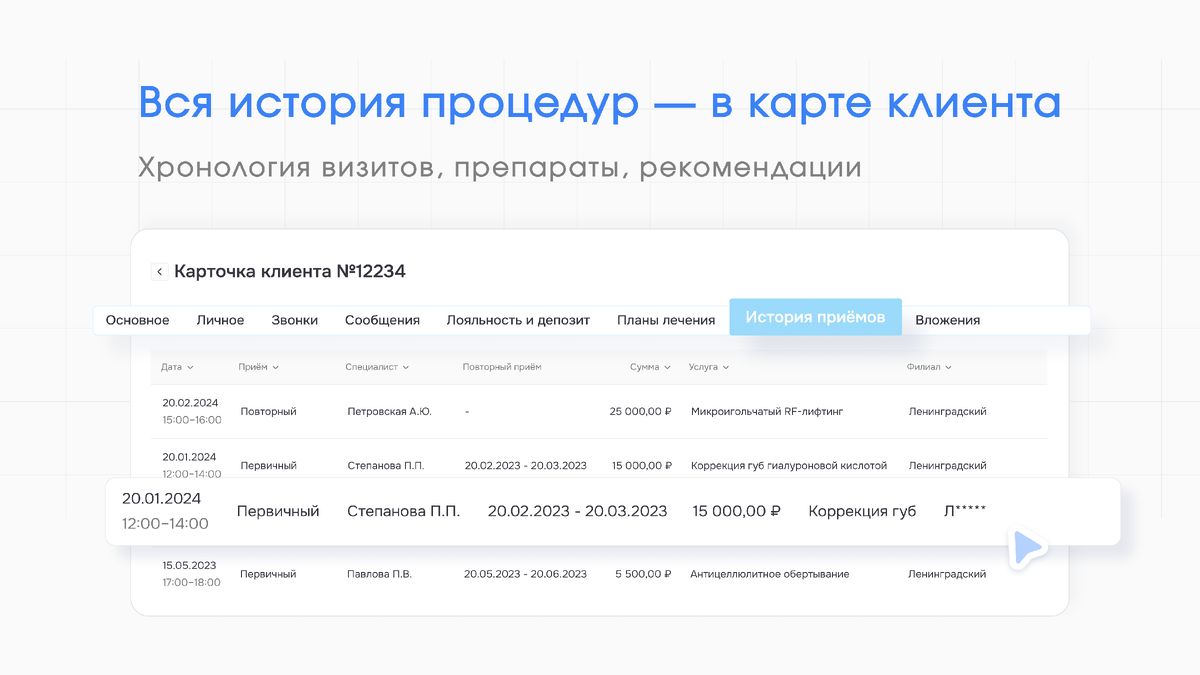
Task: Select the 25 000,00 ₽ amount
Action: (x=640, y=411)
